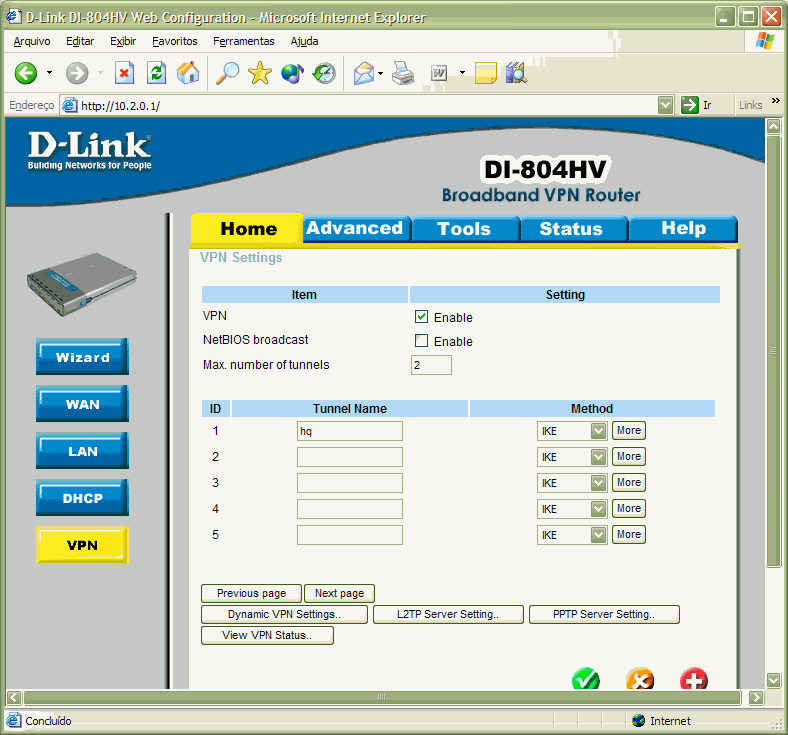Viewport: 788px width, 735px height.
Task: Click the Max. number of tunnels field
Action: click(x=431, y=365)
